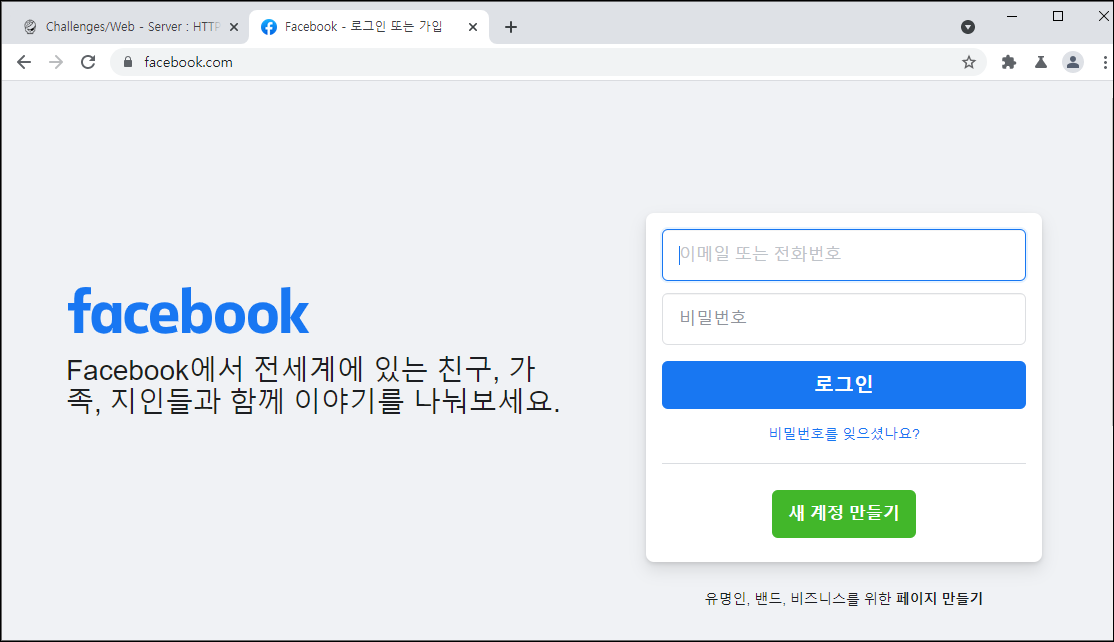
Task: Open a new tab with plus button
Action: point(511,27)
